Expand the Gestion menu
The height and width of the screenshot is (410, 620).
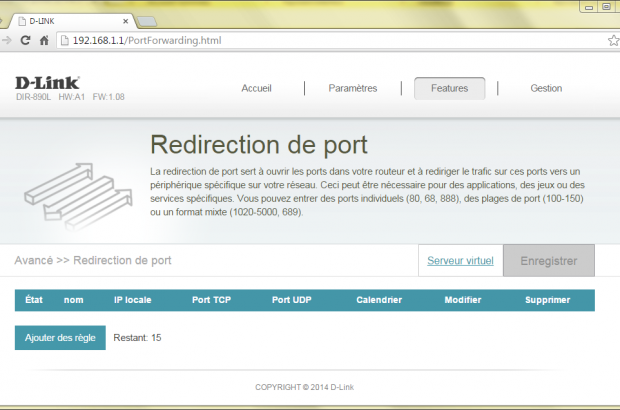pos(546,88)
